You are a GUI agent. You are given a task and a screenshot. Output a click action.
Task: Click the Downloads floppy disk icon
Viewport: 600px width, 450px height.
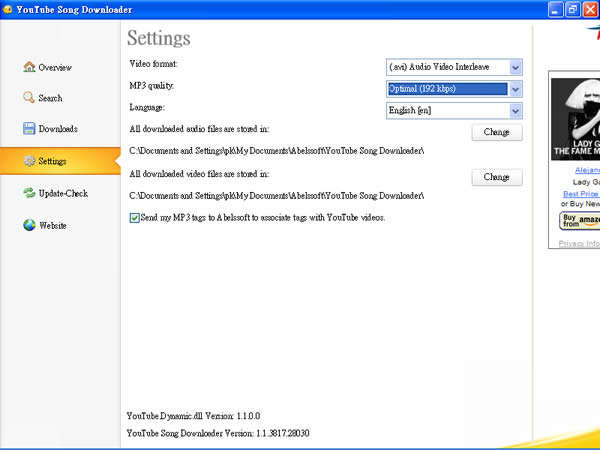(29, 129)
